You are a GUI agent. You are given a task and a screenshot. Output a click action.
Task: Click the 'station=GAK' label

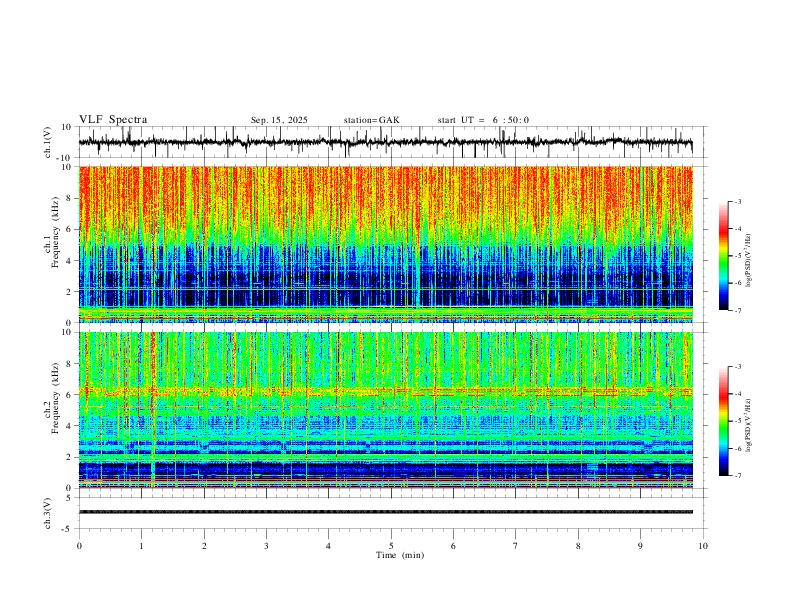pos(371,120)
